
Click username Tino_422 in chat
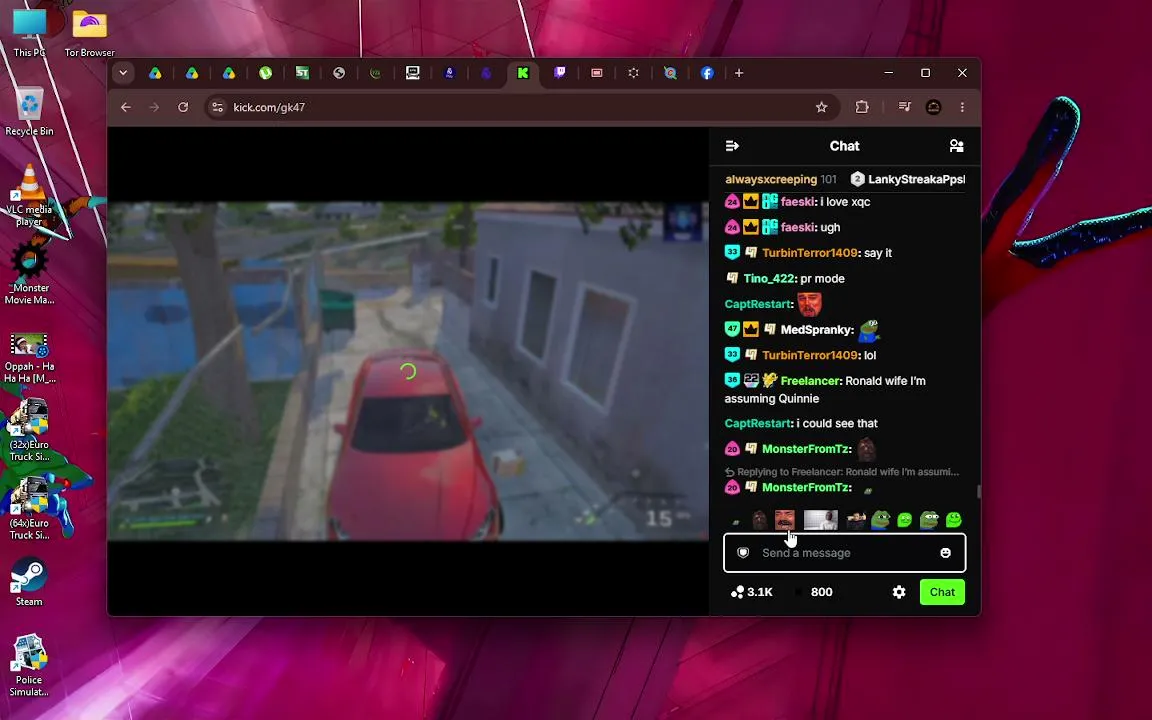pos(769,278)
